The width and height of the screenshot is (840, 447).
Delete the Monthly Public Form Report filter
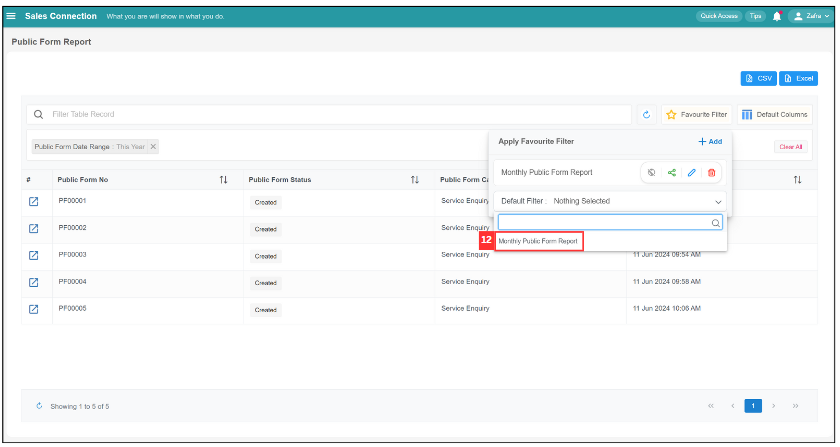point(711,173)
